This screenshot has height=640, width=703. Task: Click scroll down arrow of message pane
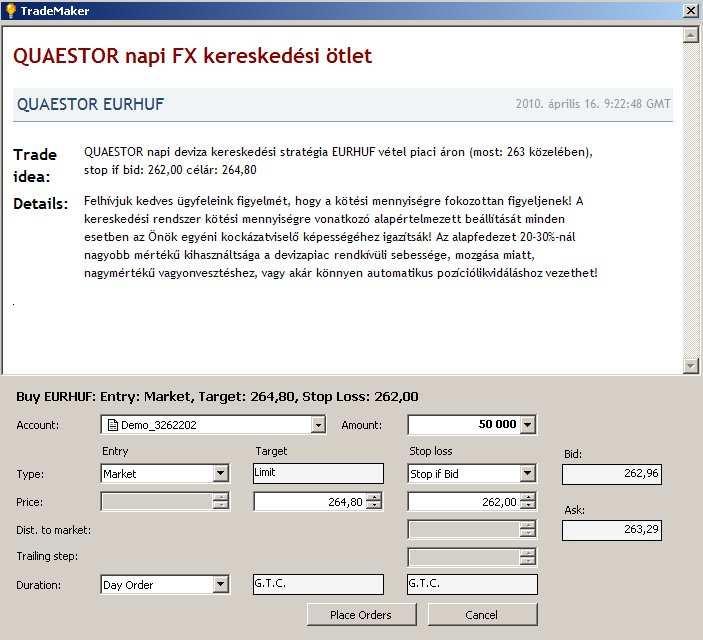point(690,366)
